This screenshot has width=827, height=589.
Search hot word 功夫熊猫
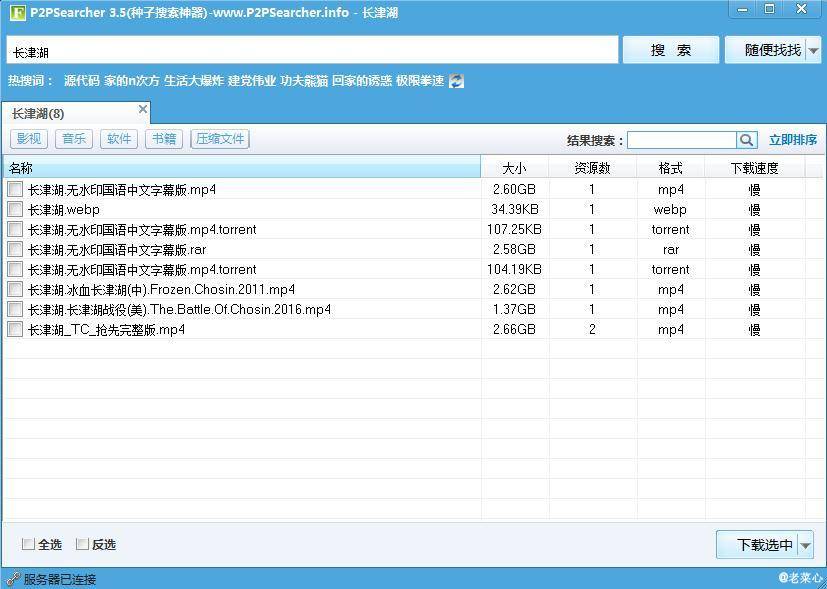[x=304, y=81]
